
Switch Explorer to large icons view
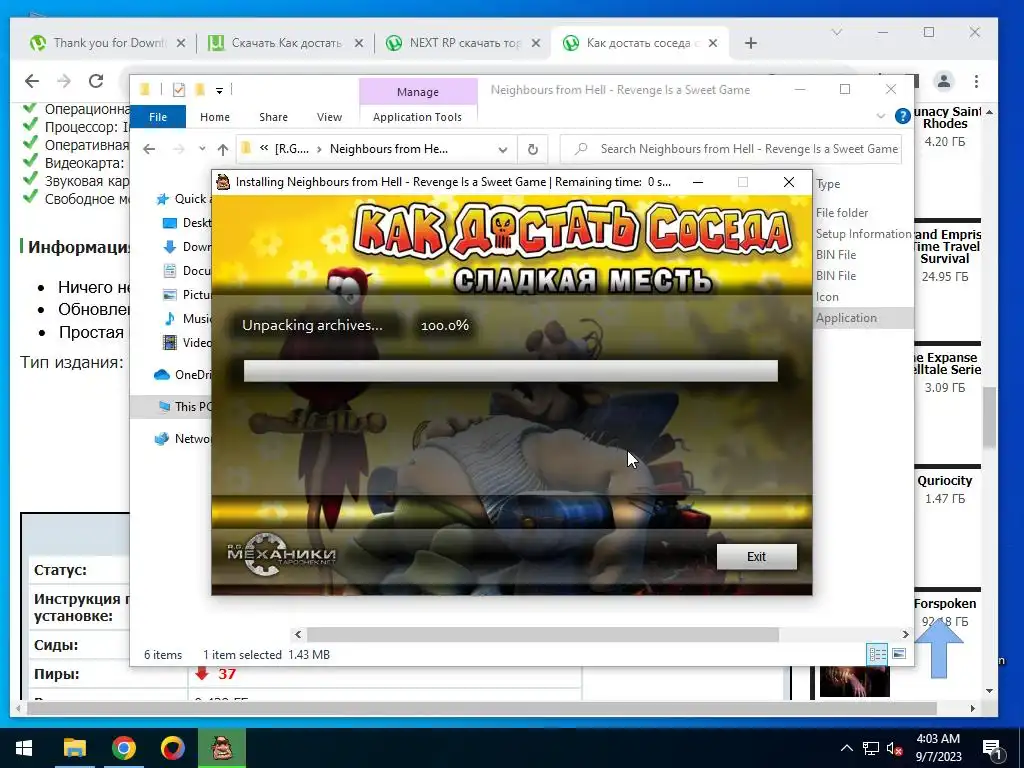click(x=899, y=654)
